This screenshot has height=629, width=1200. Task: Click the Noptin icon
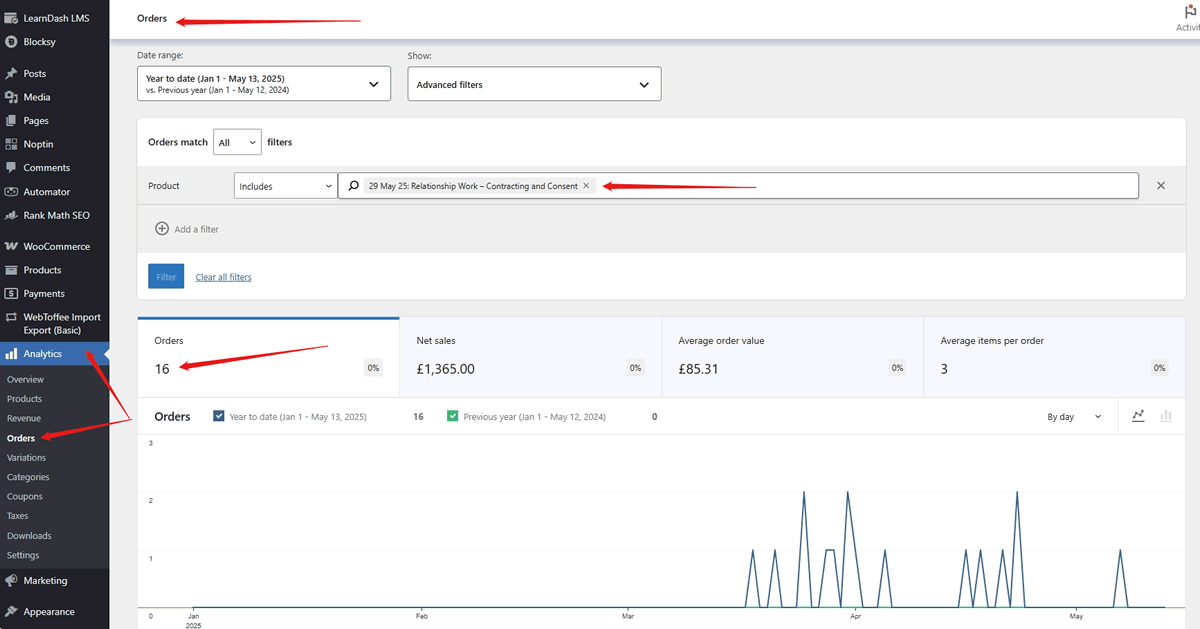(11, 145)
